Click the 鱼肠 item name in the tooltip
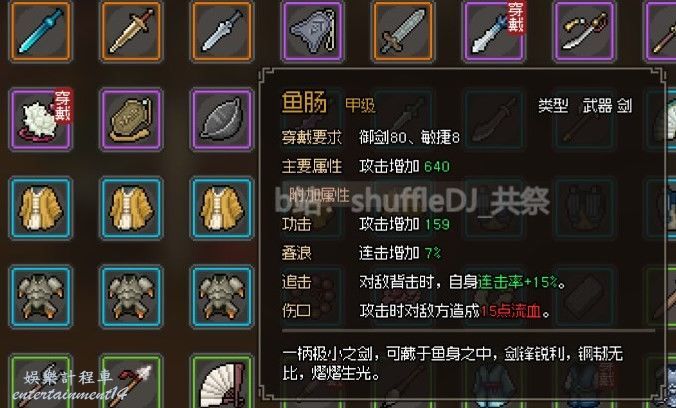 (x=304, y=103)
